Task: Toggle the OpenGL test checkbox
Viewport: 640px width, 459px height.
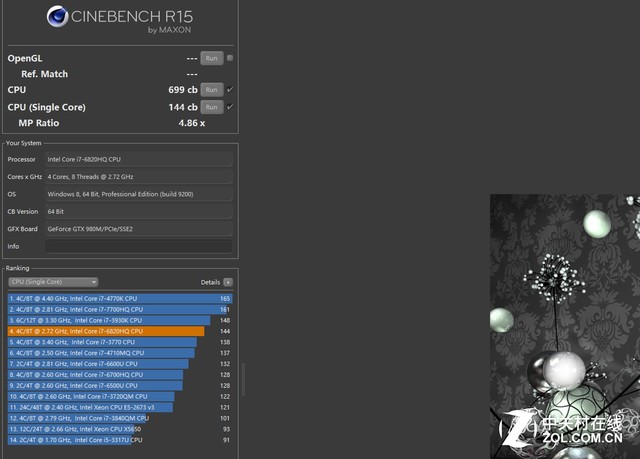Action: tap(230, 58)
